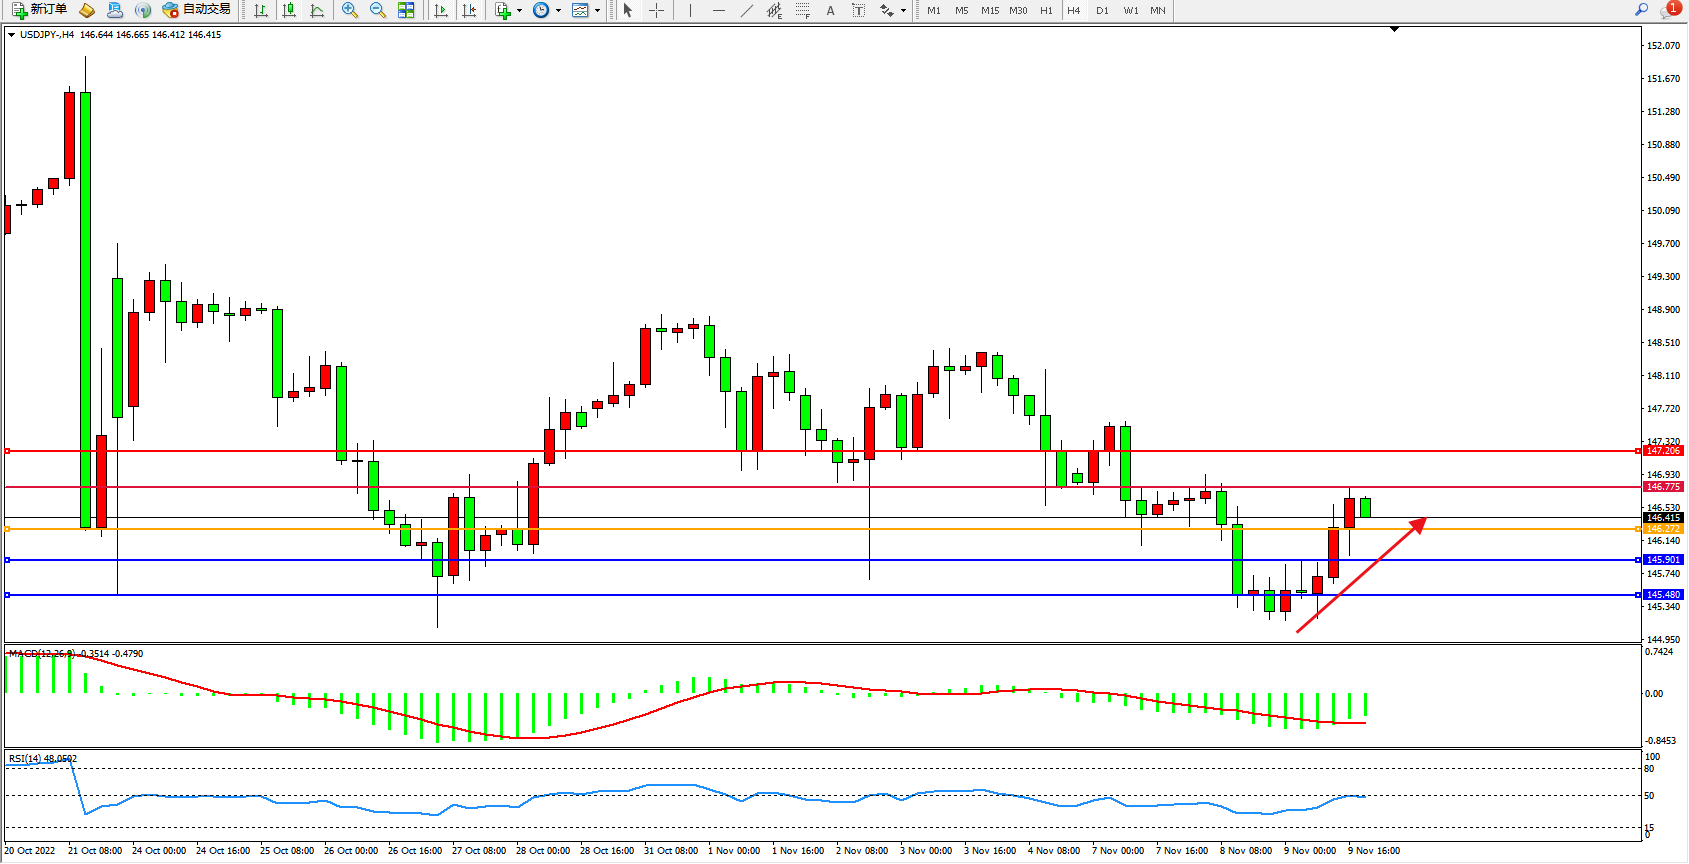The image size is (1689, 864).
Task: Open the periodicity clock dropdown arrow
Action: point(558,11)
